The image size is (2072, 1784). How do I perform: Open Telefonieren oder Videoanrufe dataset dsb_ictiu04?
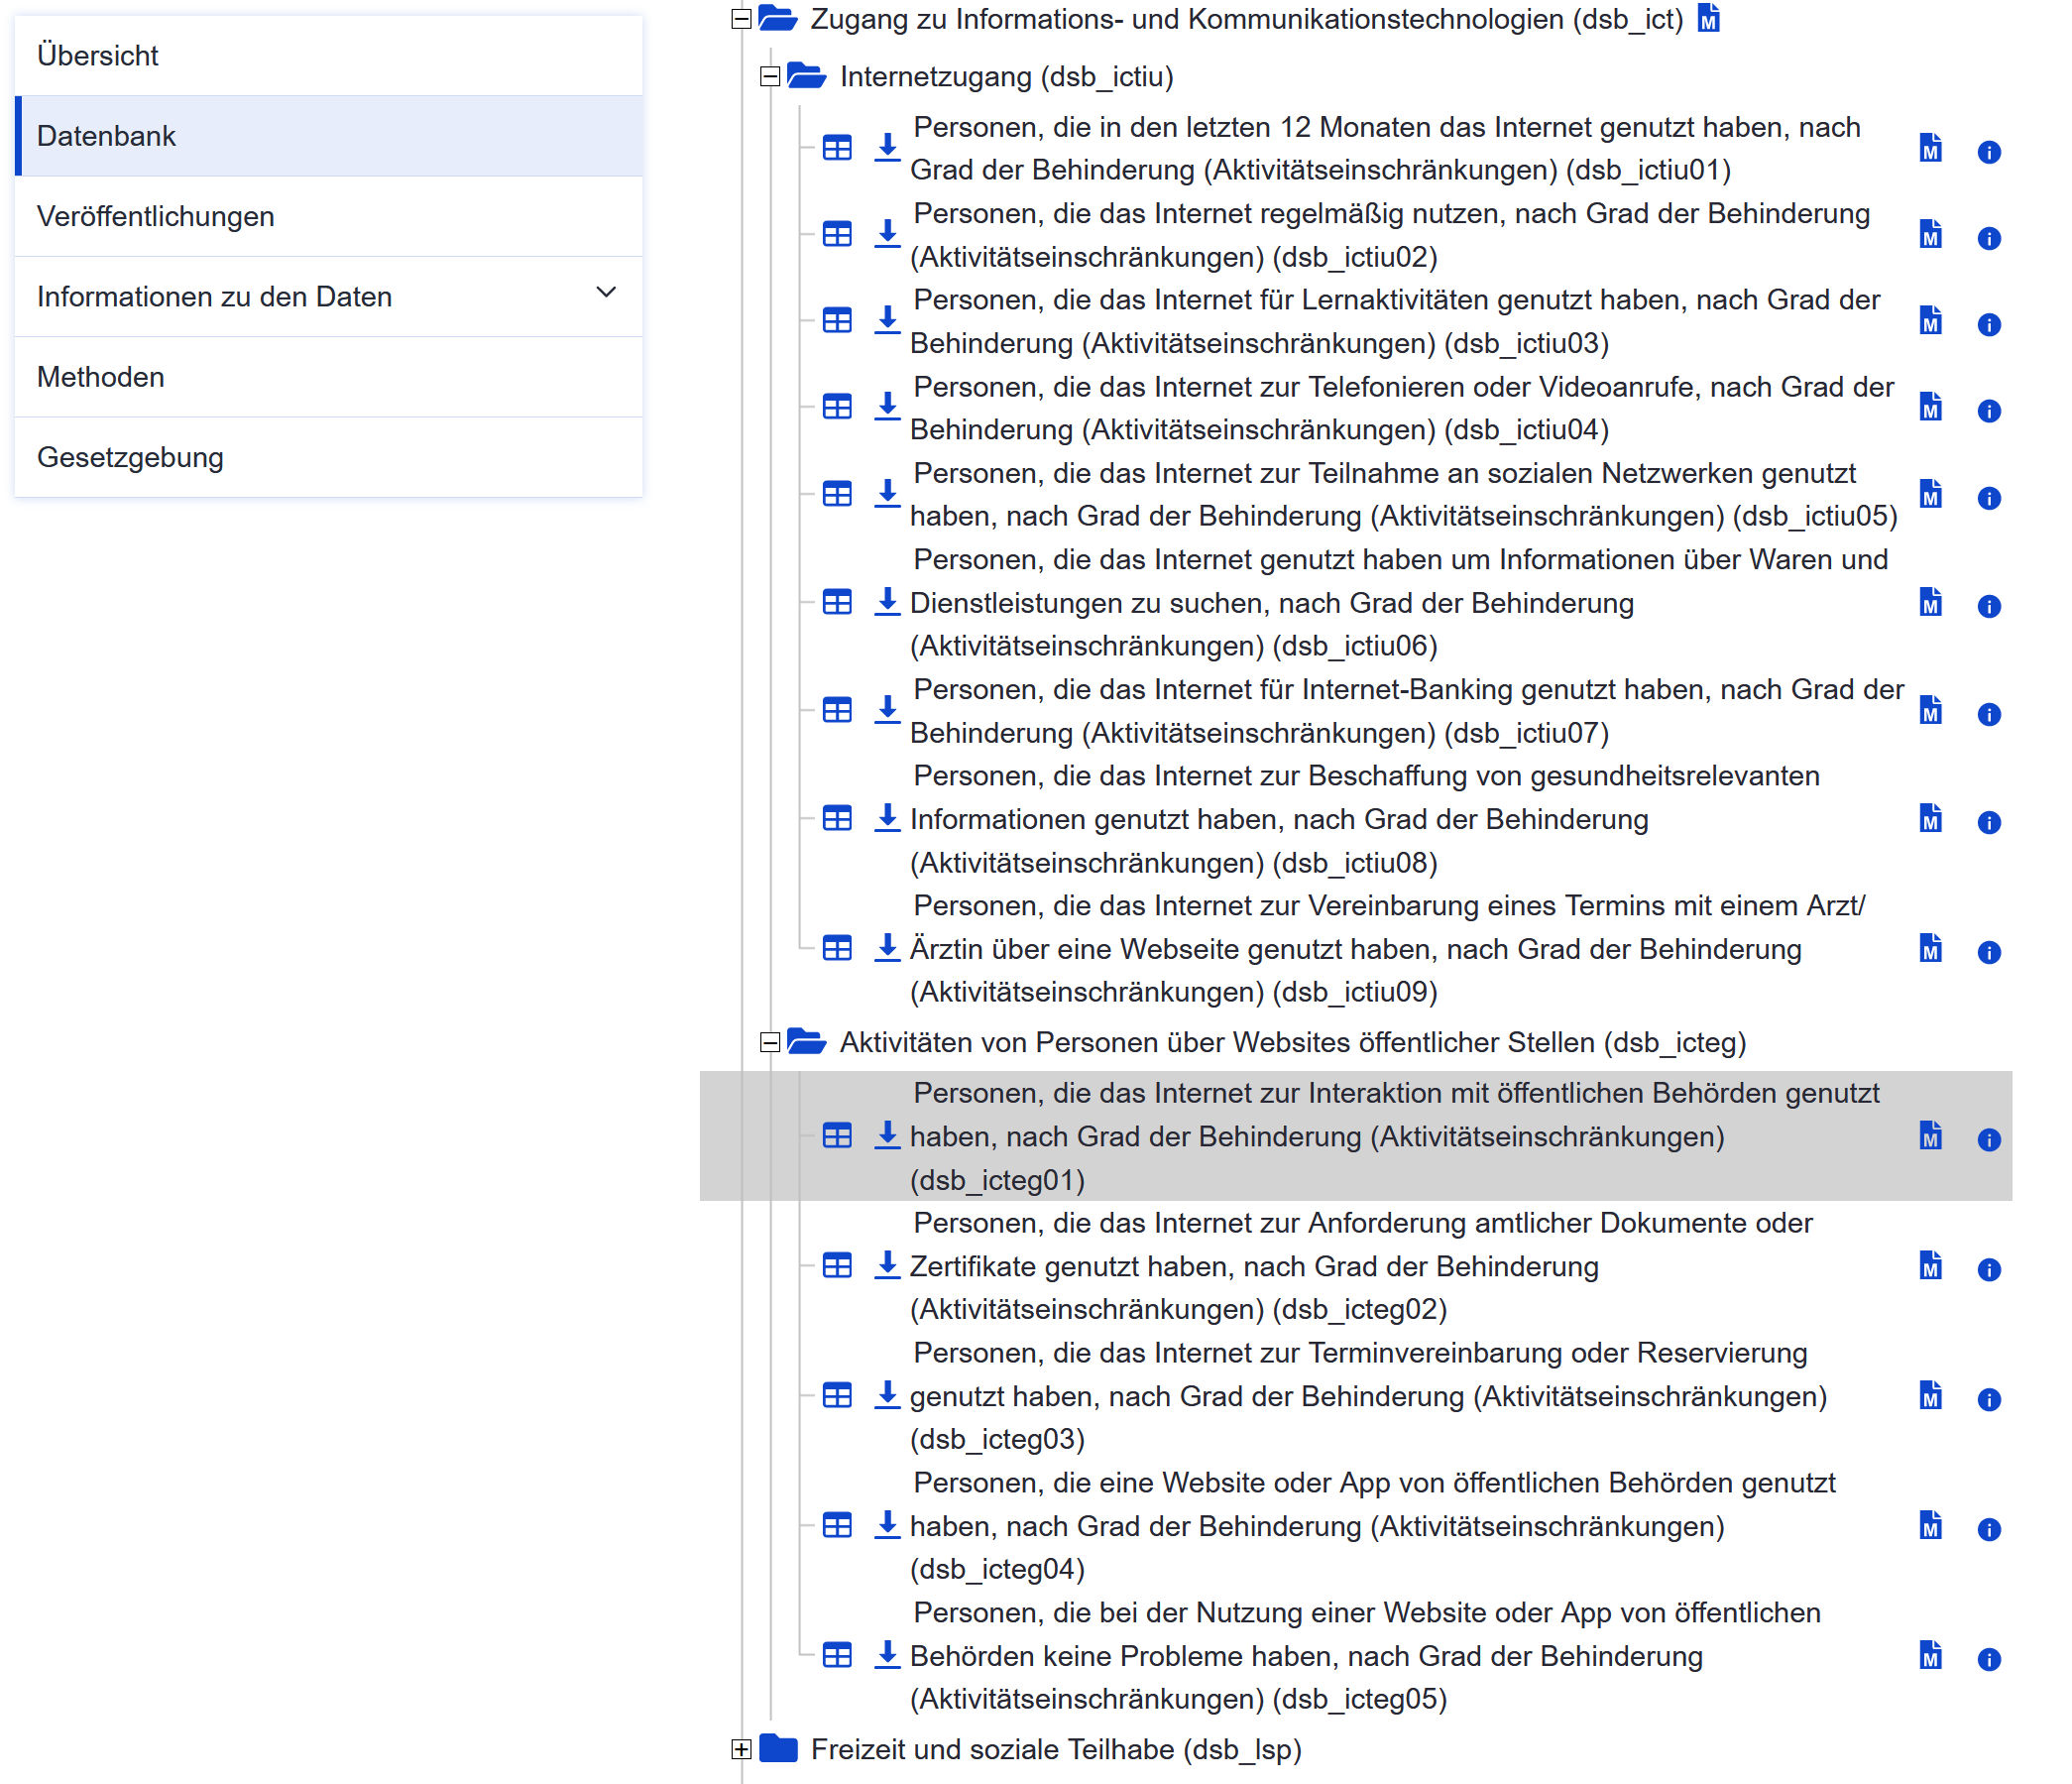[x=1402, y=407]
